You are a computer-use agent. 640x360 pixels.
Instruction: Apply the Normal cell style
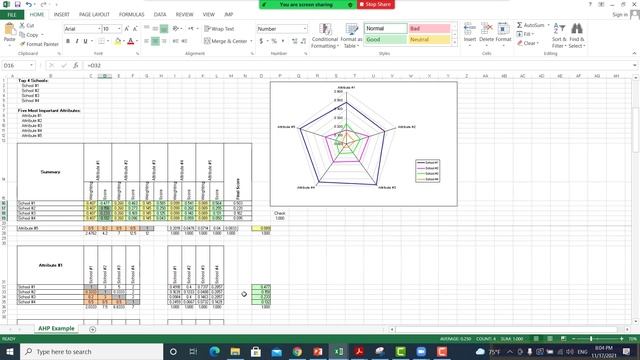tap(385, 29)
